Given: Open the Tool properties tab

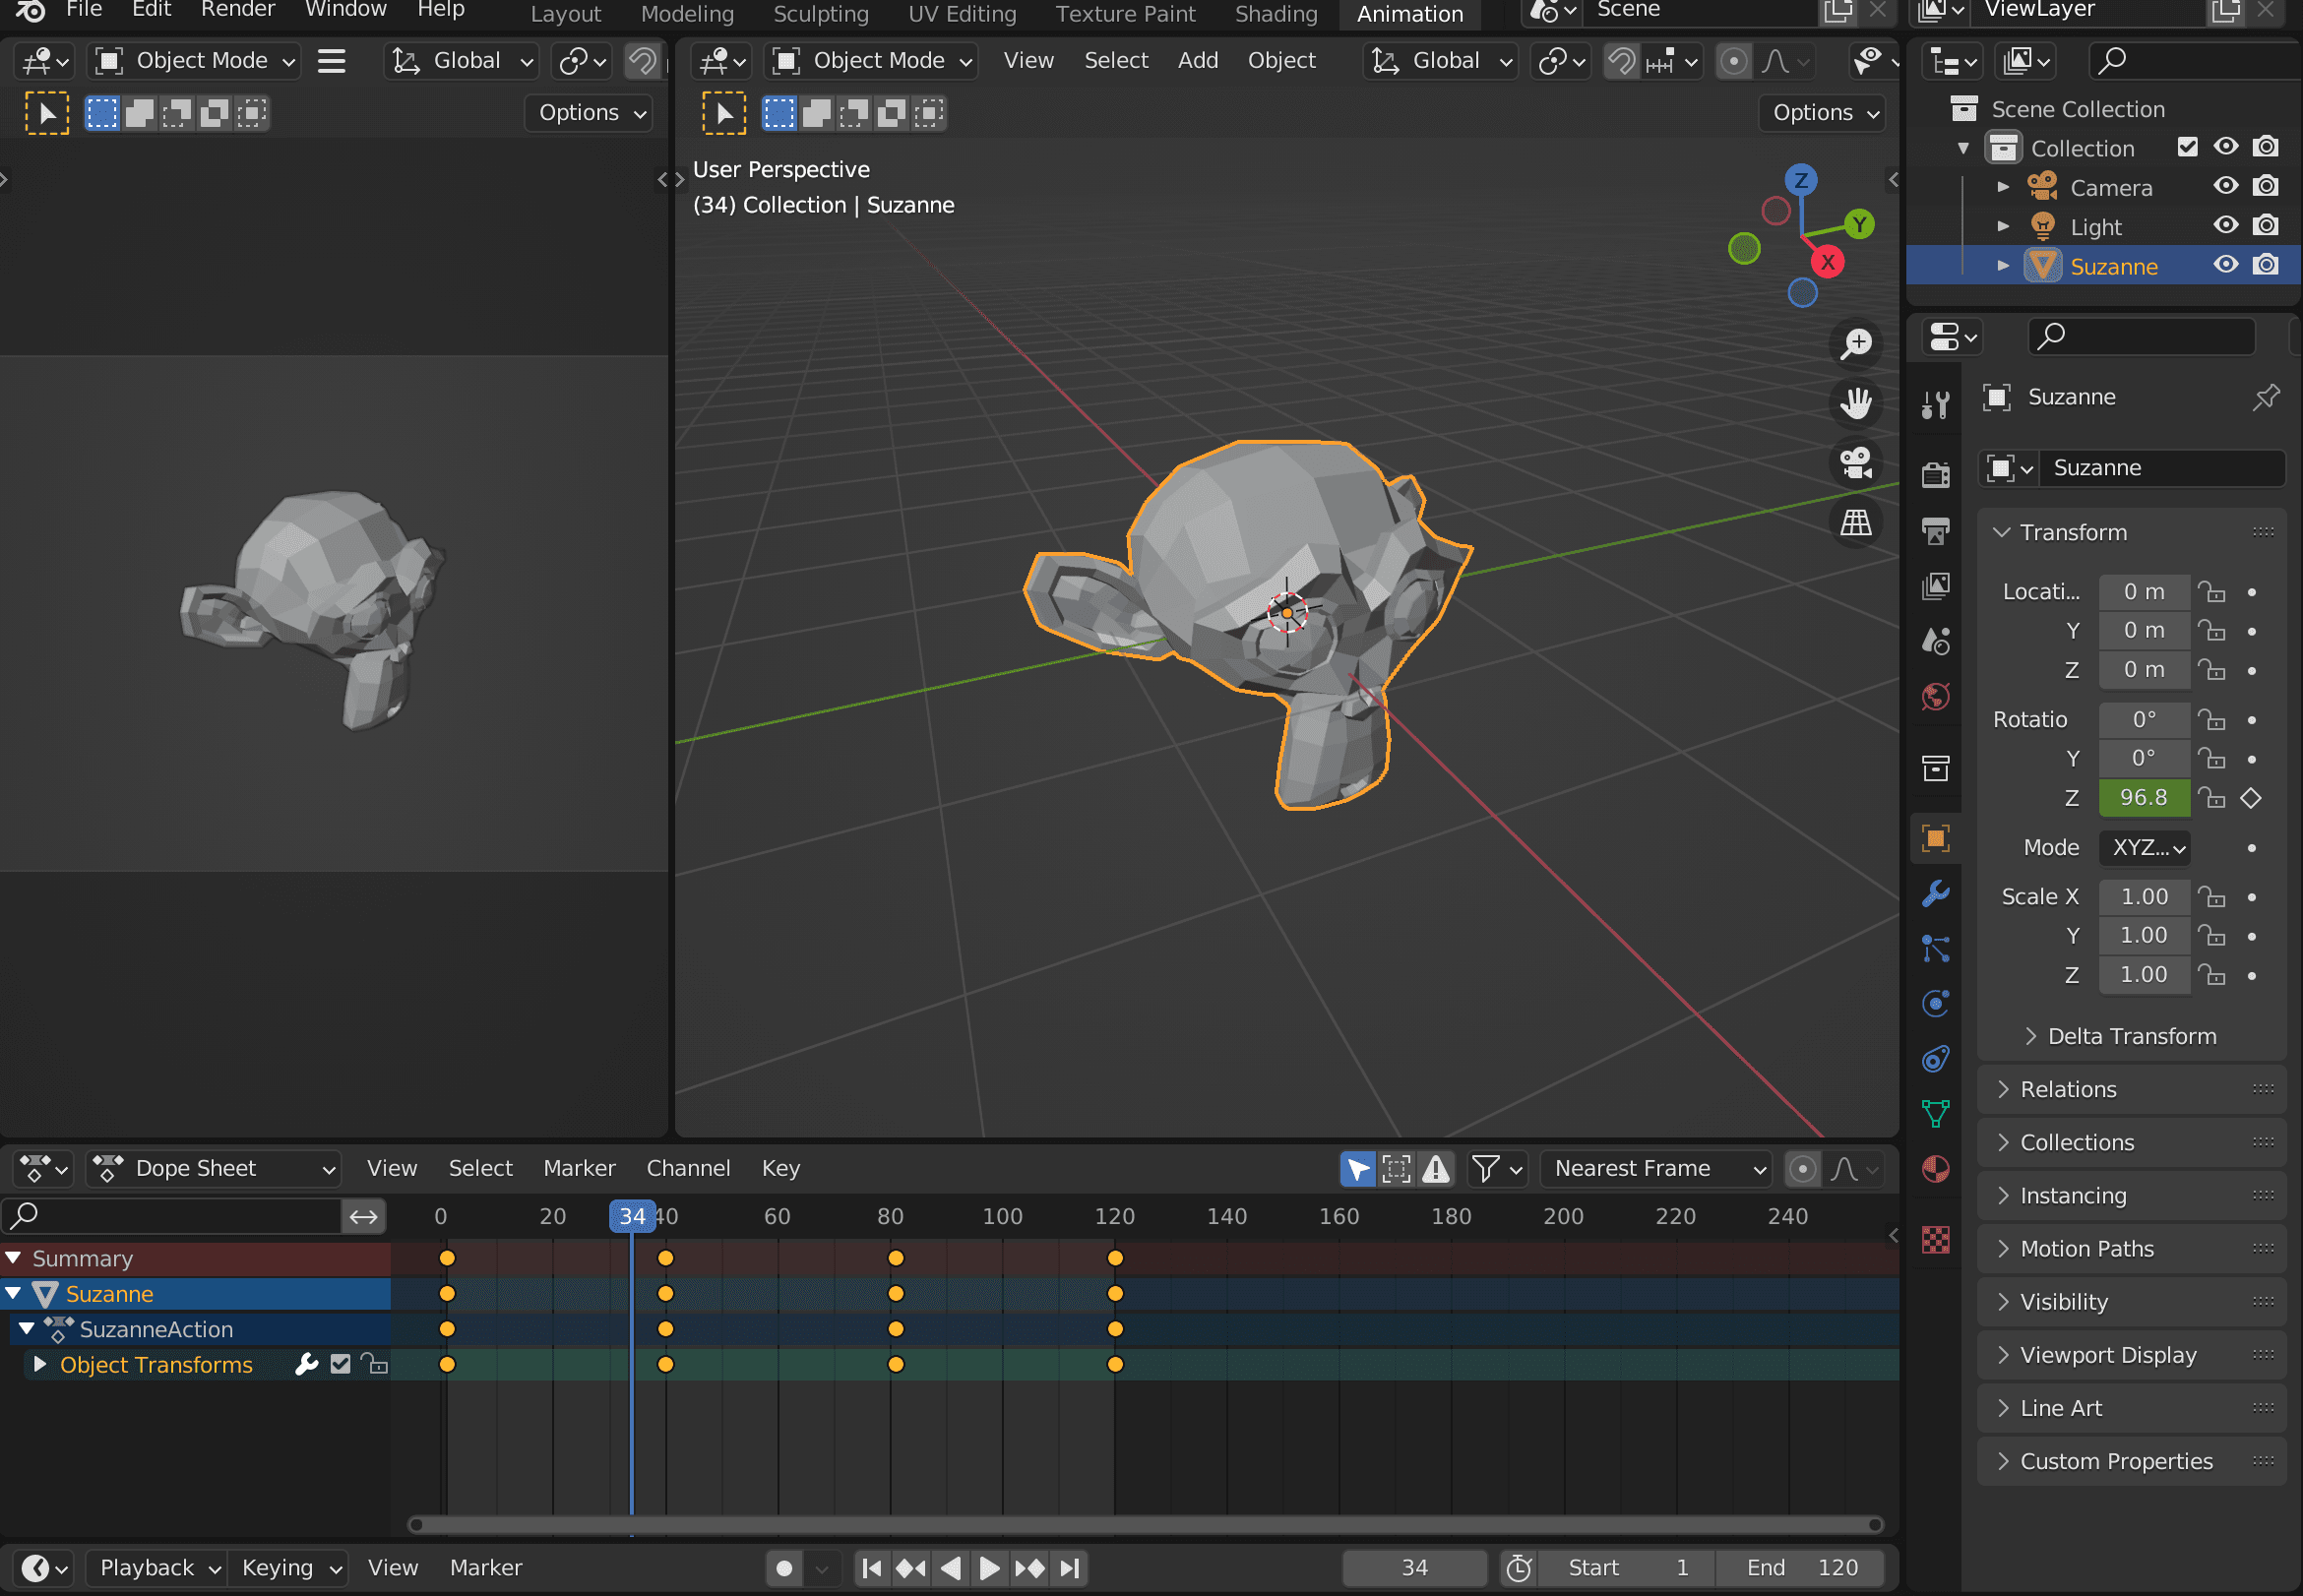Looking at the screenshot, I should point(1935,405).
